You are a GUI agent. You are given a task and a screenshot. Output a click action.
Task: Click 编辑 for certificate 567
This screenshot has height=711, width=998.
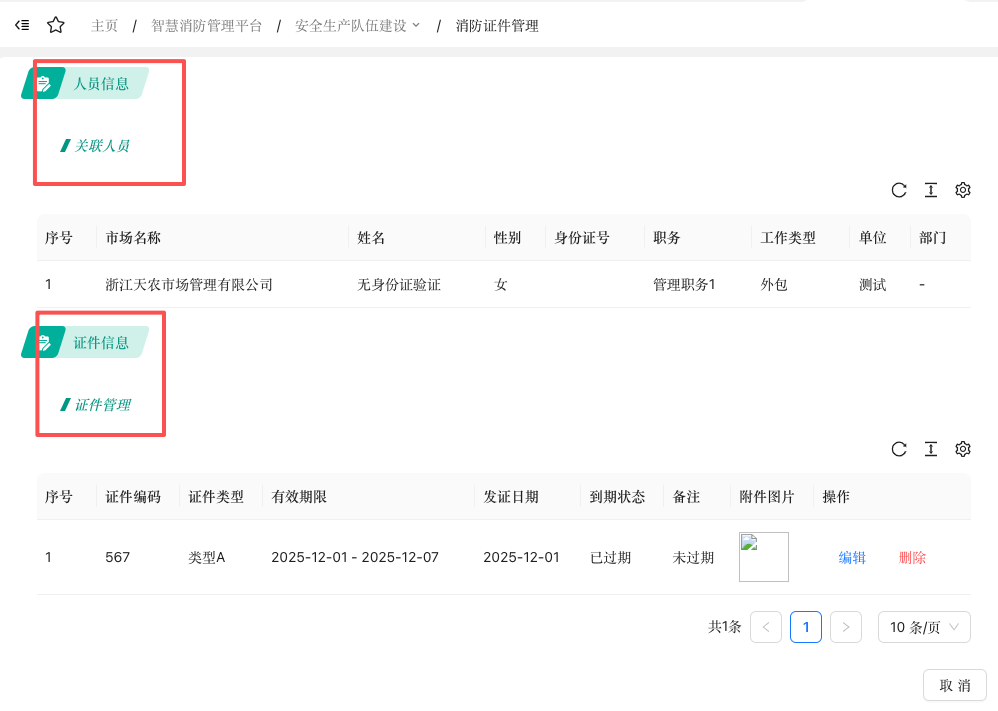(852, 558)
